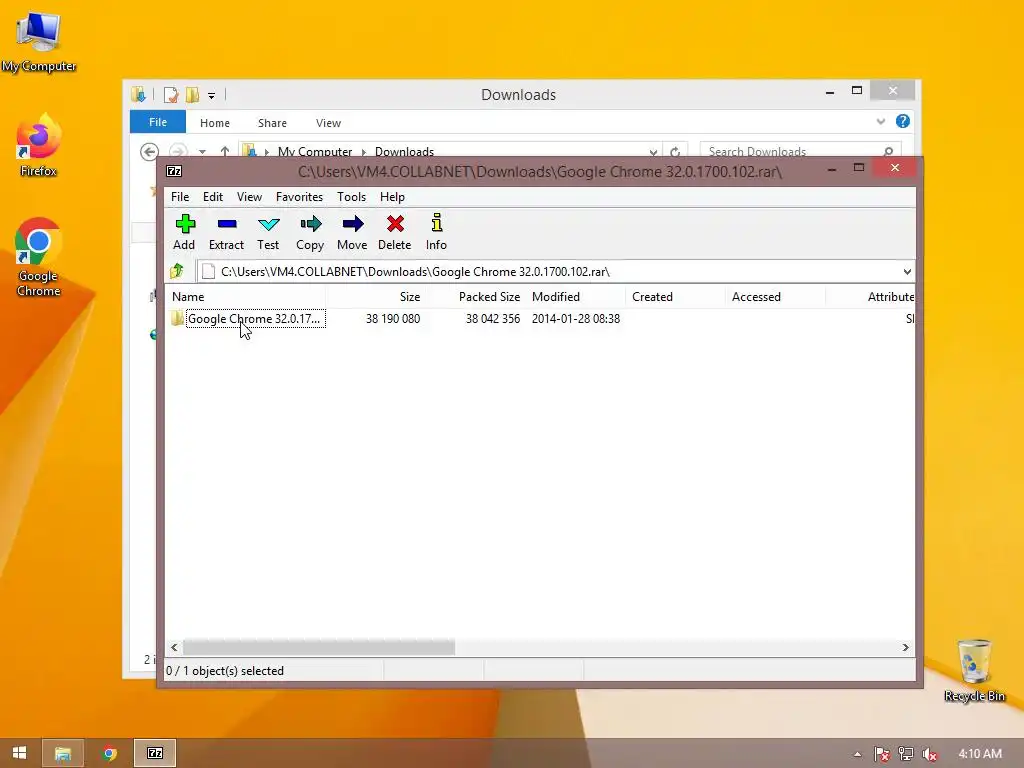This screenshot has width=1024, height=768.
Task: Expand the ribbon chevron in Downloads window
Action: point(880,121)
